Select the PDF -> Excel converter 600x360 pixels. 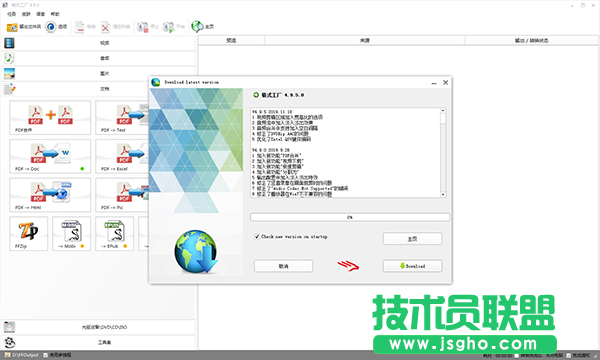tap(122, 156)
